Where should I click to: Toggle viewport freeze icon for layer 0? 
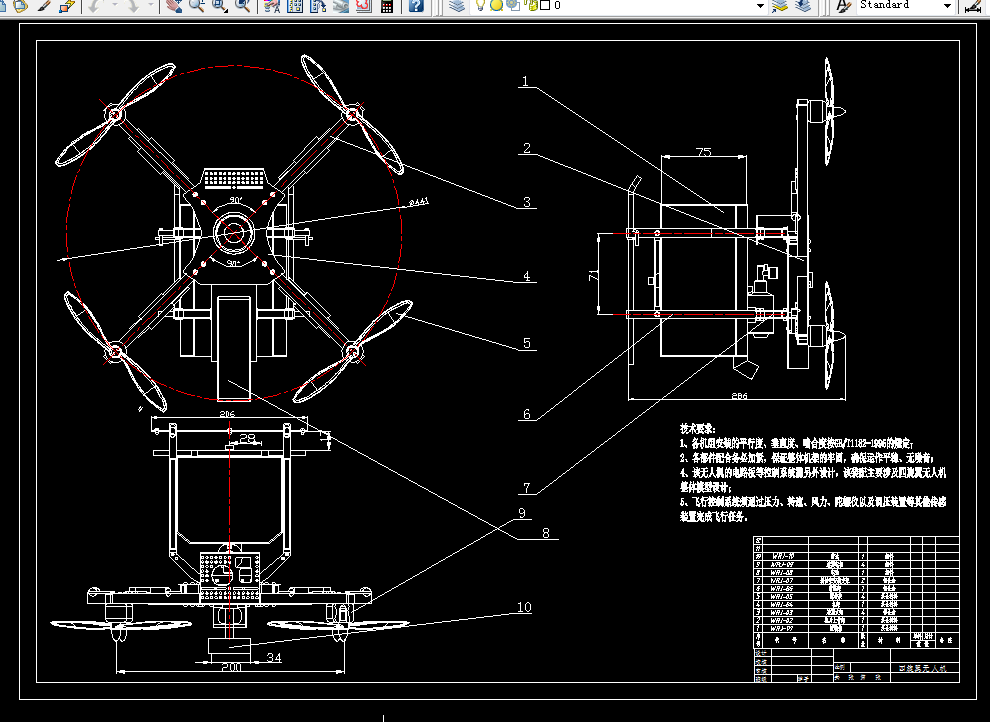coord(513,5)
